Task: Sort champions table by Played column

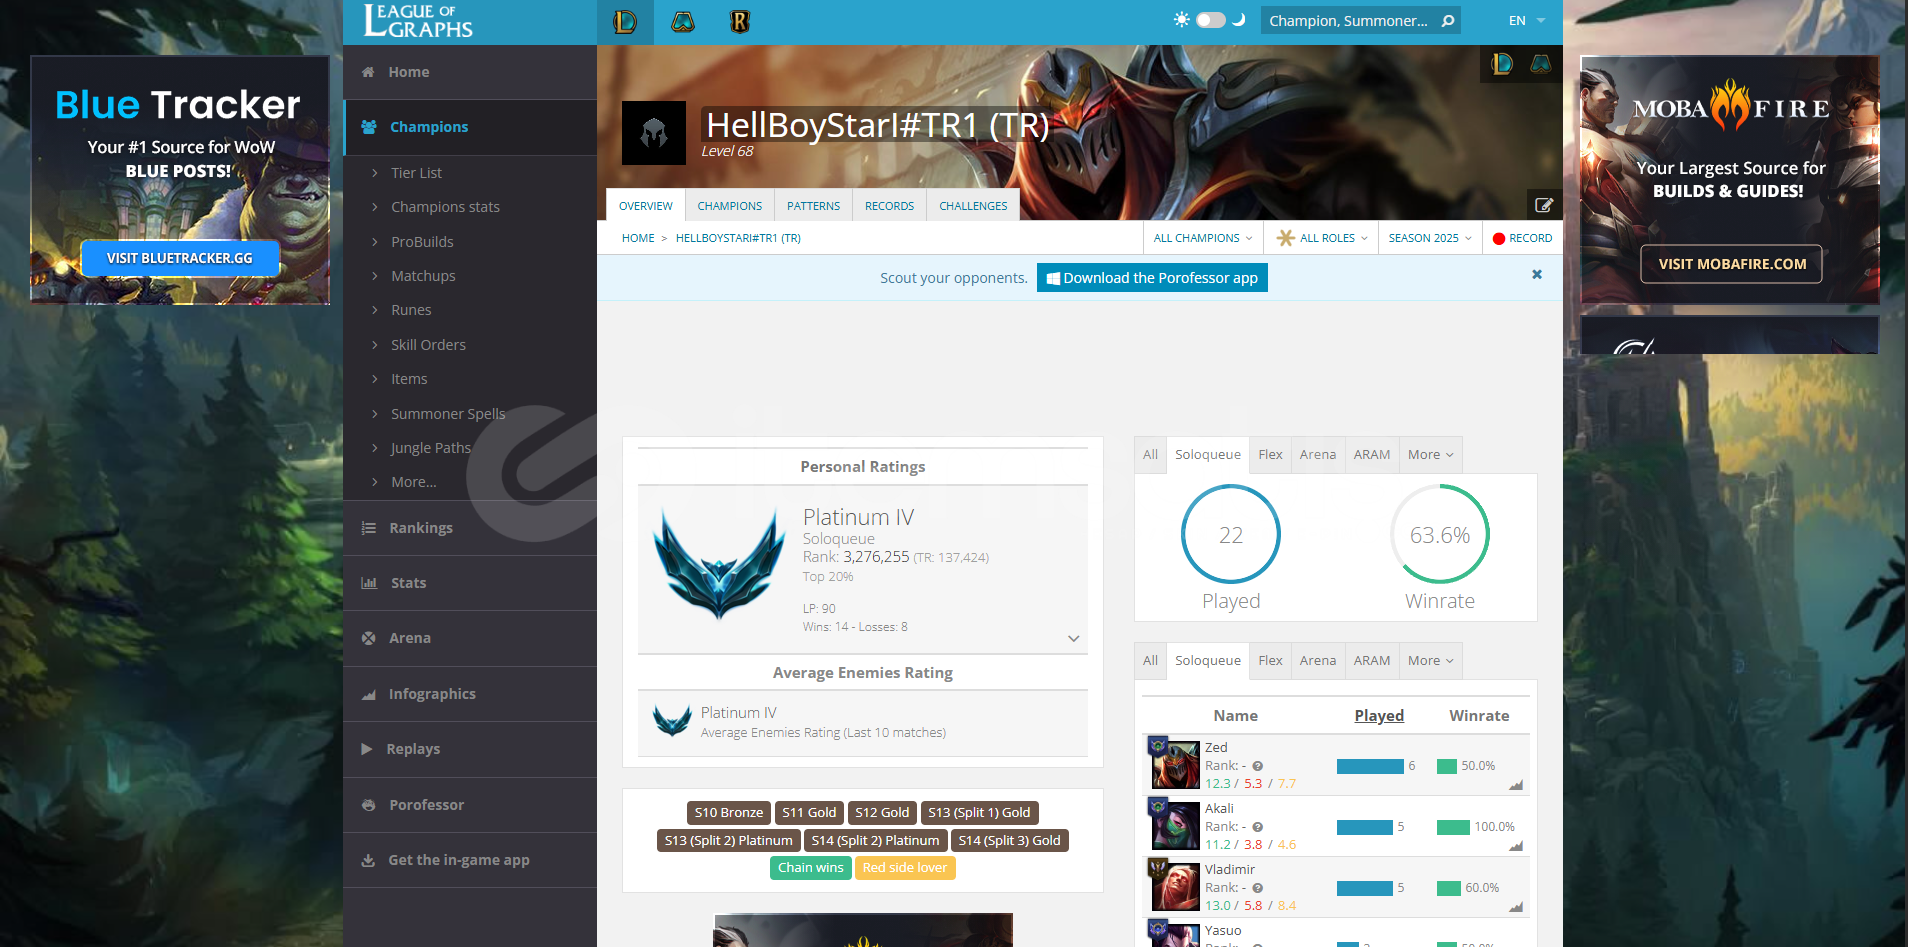Action: coord(1379,716)
